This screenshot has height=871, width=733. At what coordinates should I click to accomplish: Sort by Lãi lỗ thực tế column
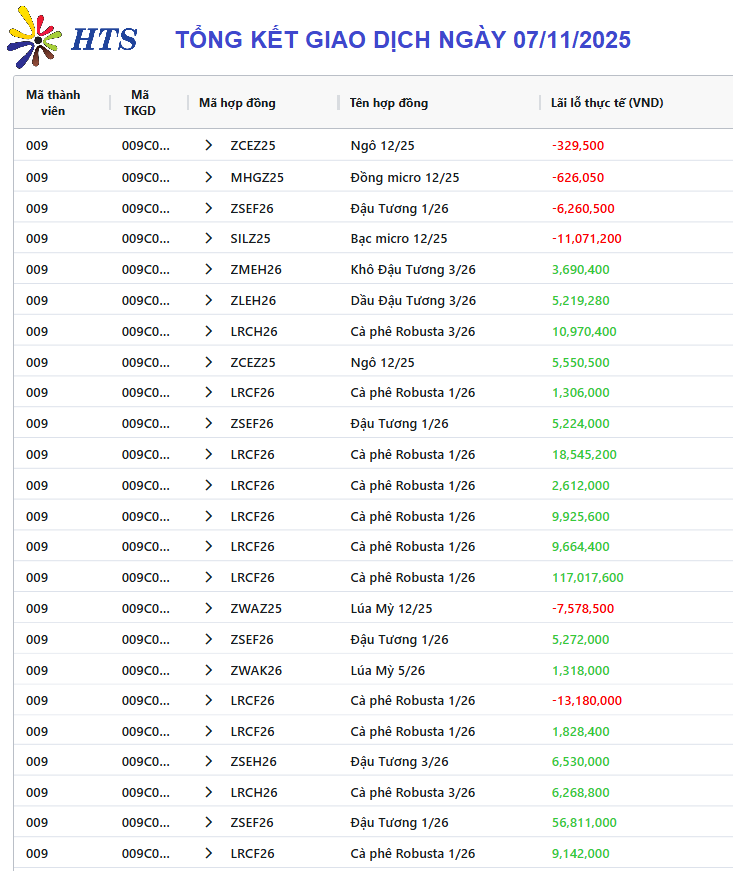click(607, 103)
